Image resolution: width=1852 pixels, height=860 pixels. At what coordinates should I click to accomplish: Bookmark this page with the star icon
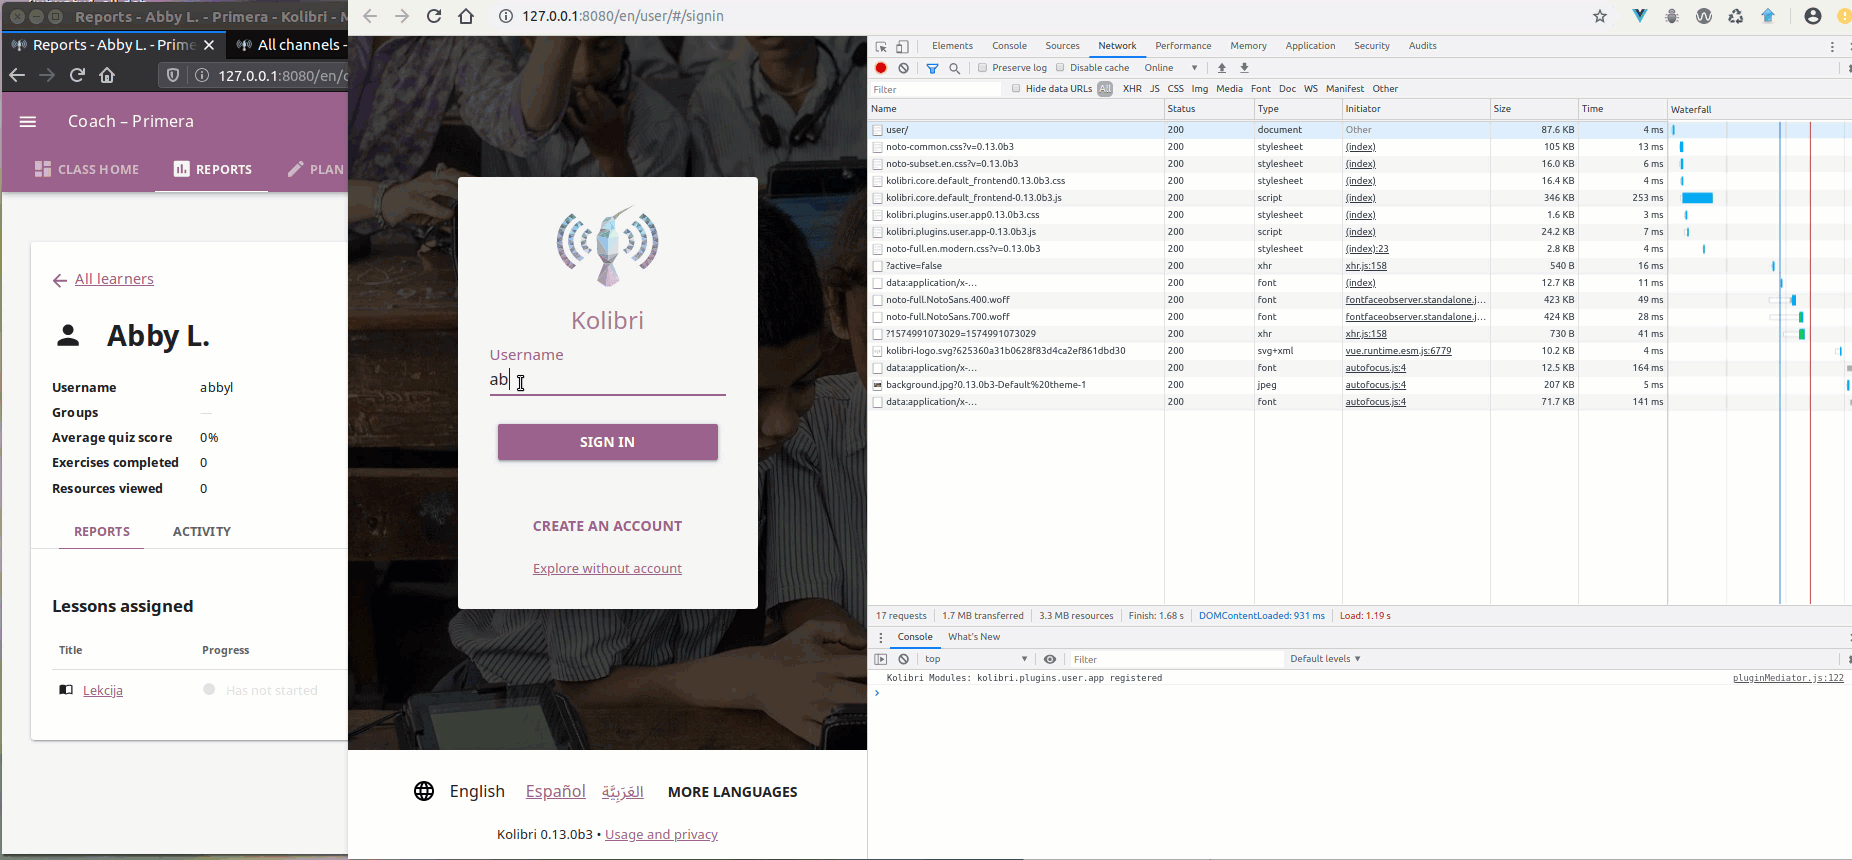(x=1600, y=16)
